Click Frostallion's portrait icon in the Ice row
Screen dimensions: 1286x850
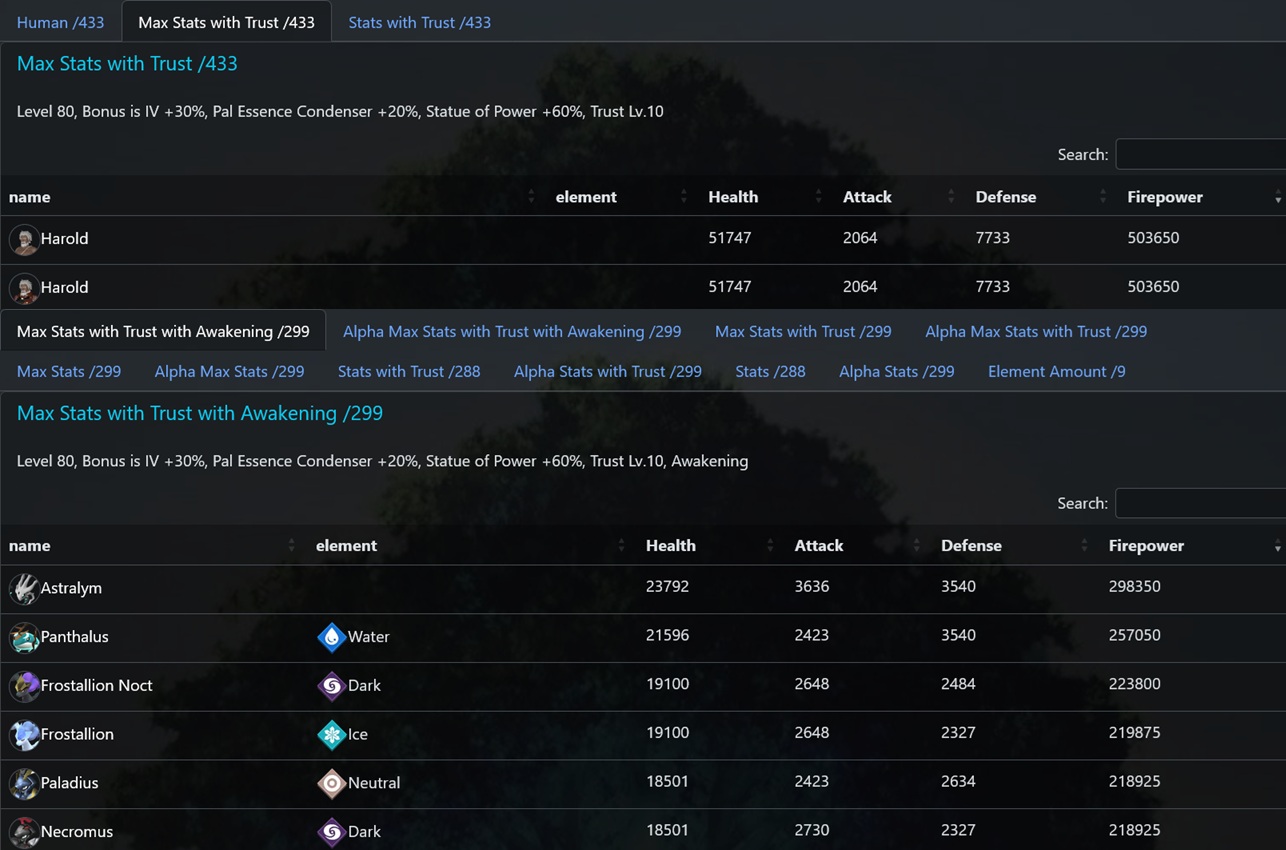[x=24, y=735]
